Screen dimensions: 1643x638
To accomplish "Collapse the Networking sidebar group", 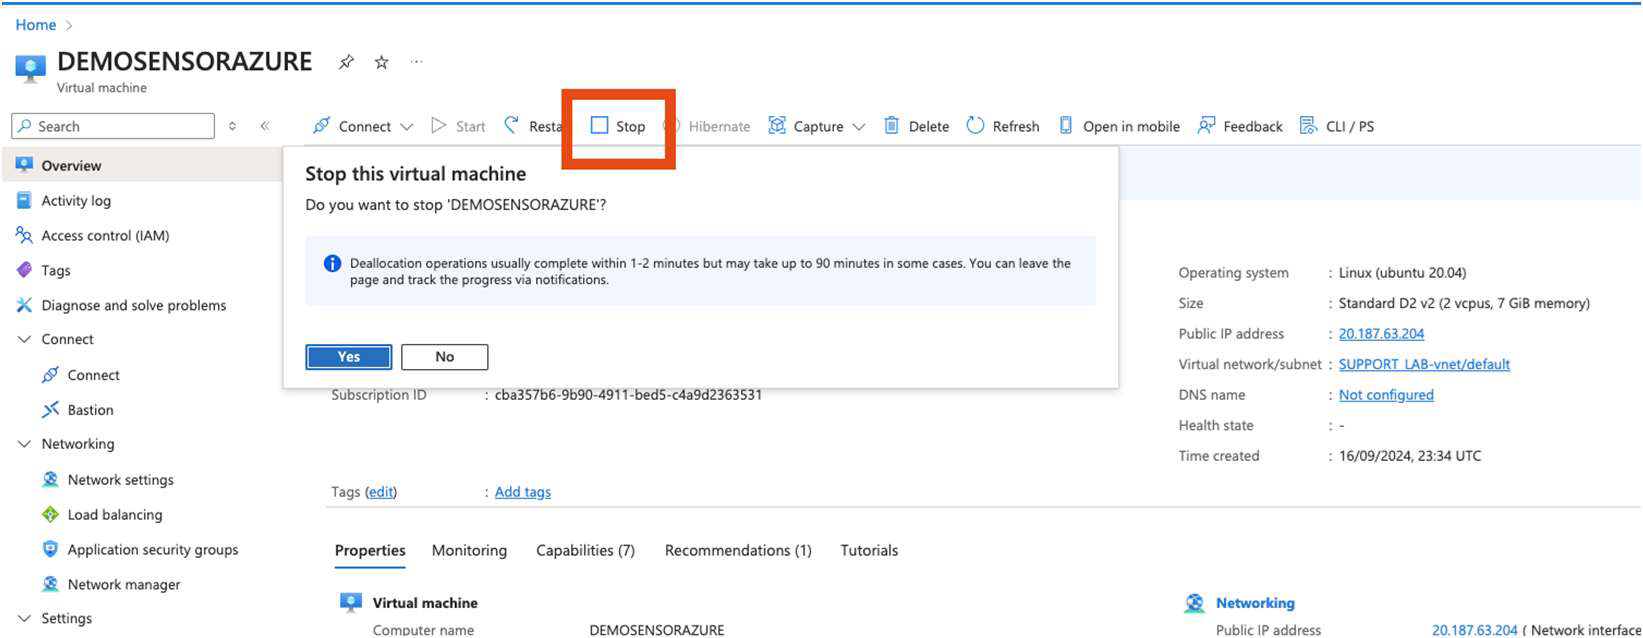I will click(25, 444).
